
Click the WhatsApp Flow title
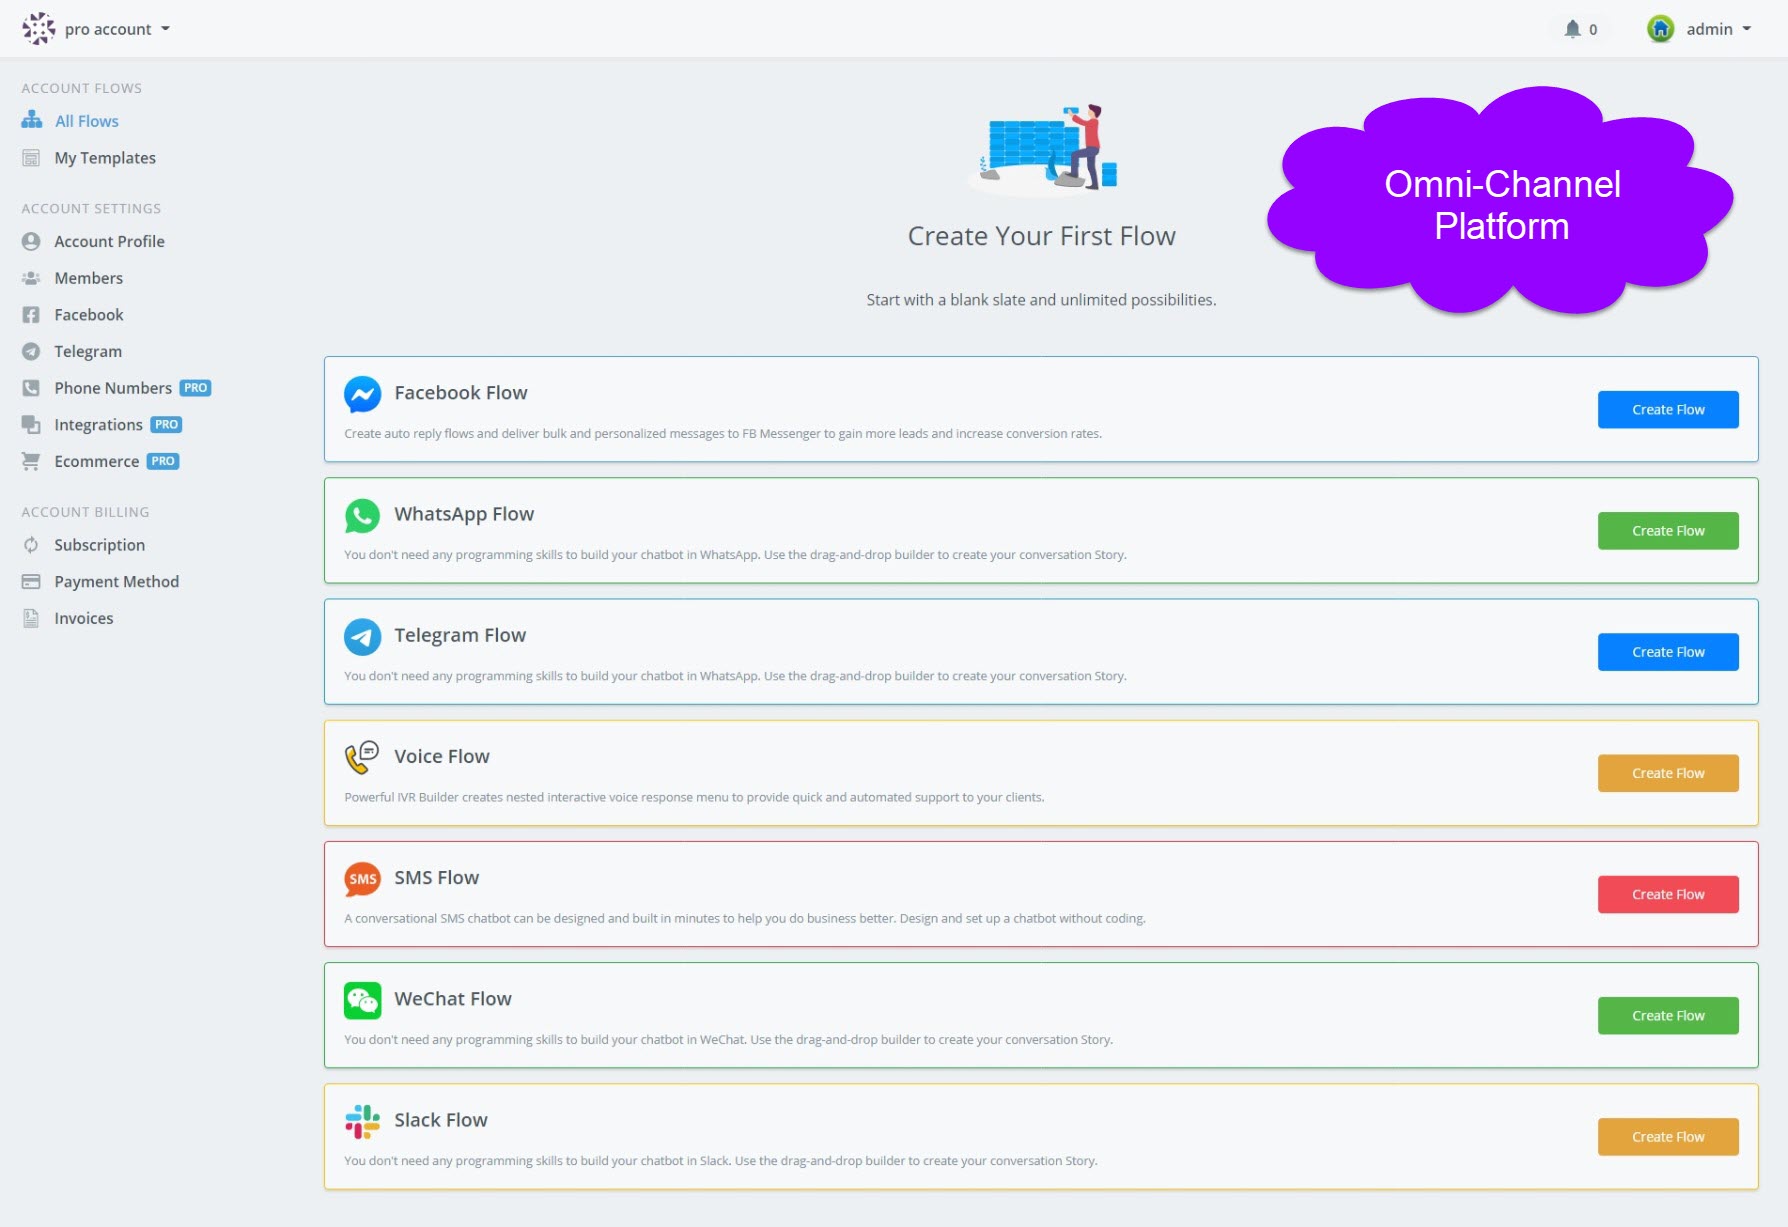point(464,514)
